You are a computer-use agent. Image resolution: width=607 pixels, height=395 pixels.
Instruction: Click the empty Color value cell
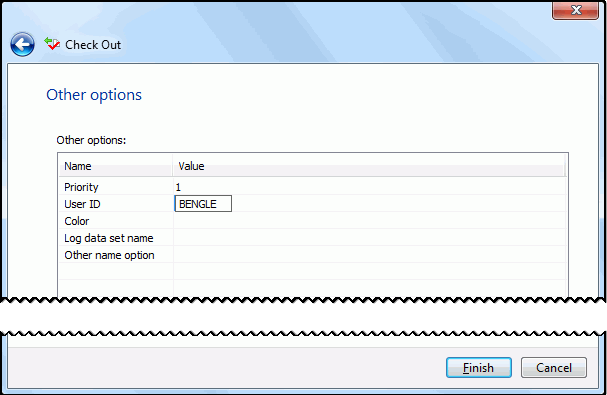(370, 221)
